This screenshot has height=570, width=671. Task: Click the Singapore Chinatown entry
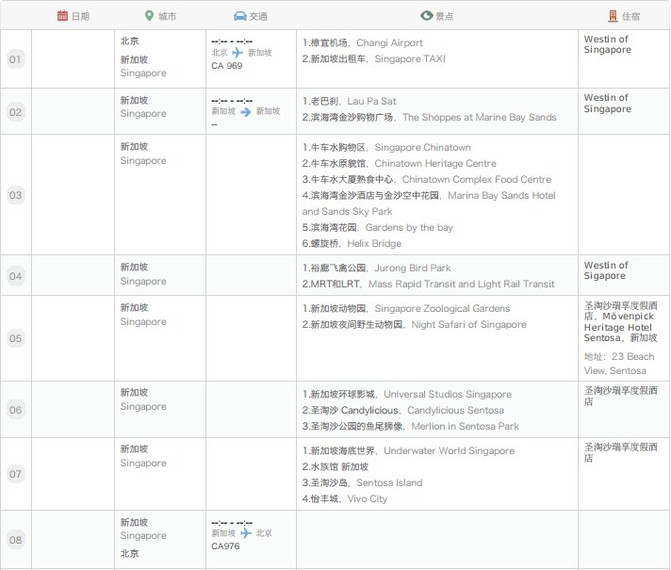click(x=386, y=147)
